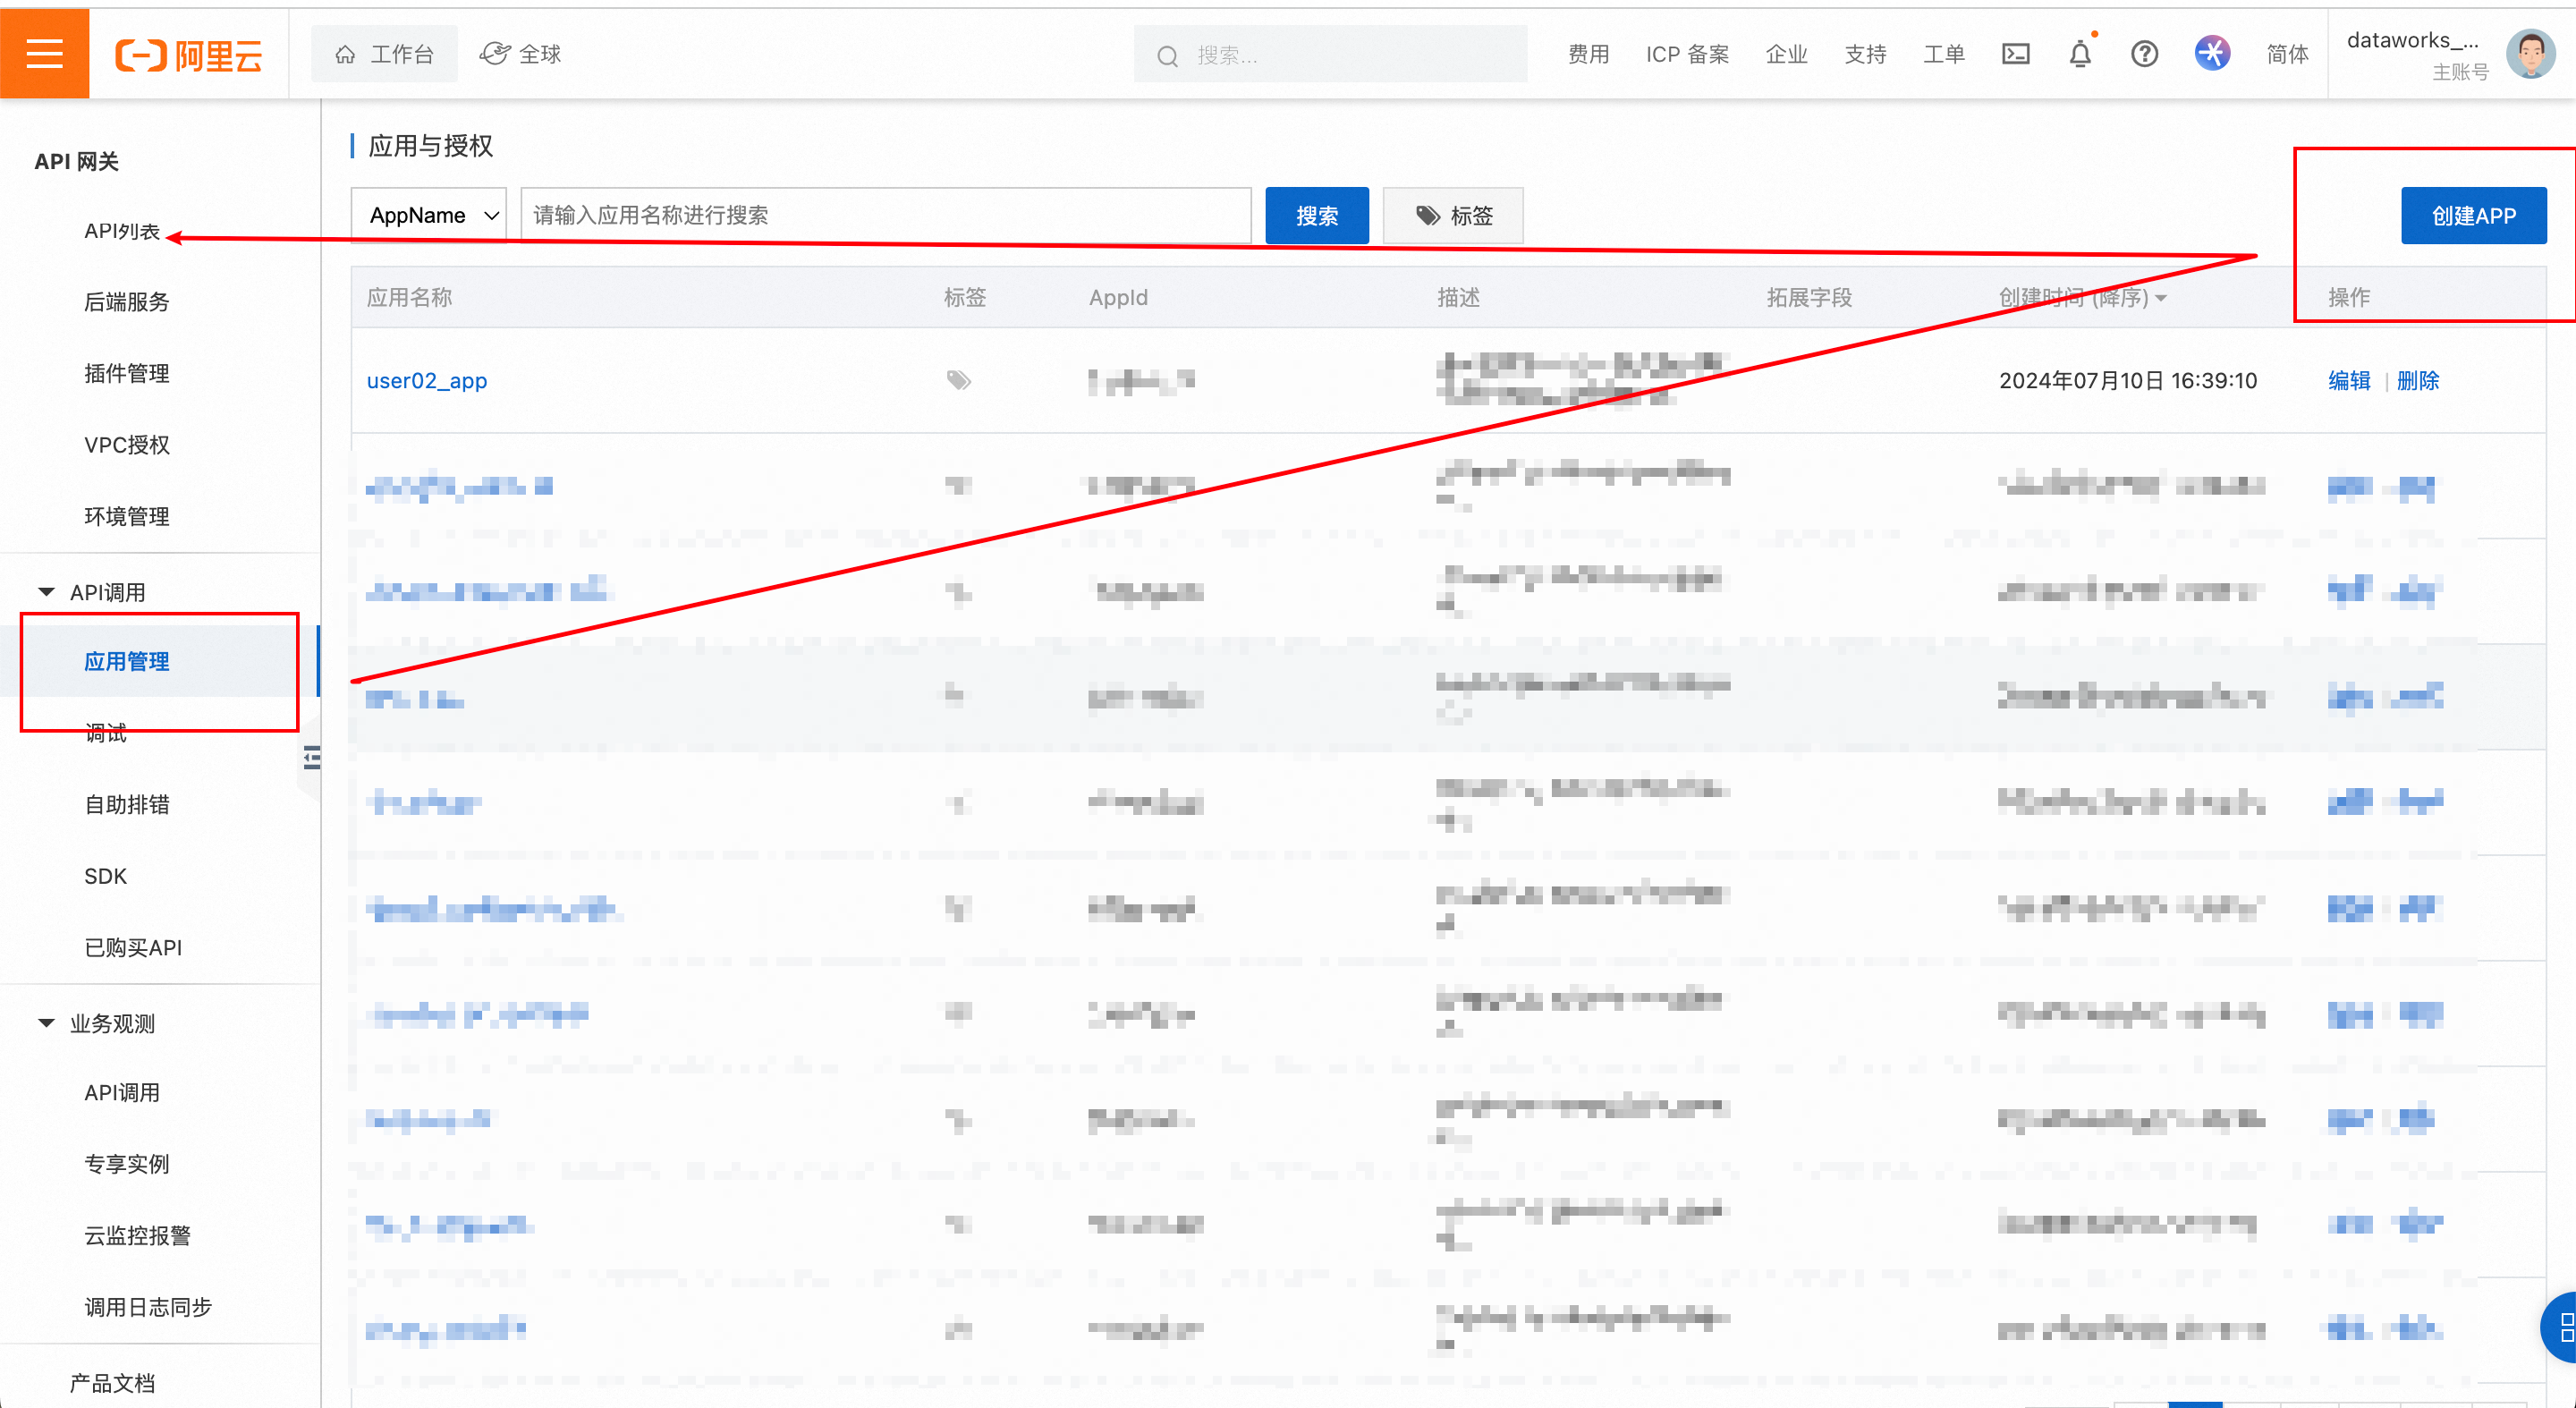Open 专享实例 in the sidebar

[127, 1163]
